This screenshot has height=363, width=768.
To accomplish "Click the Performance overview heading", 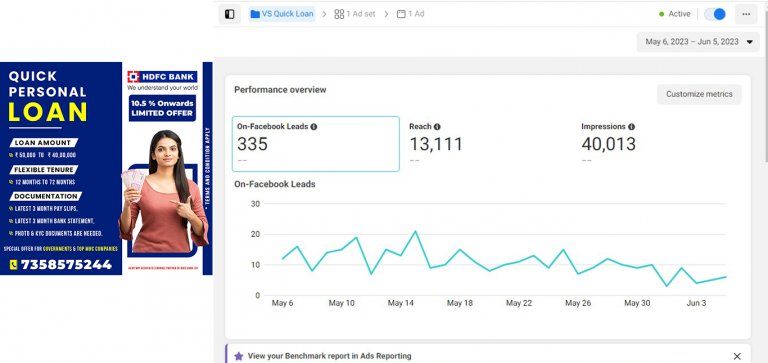I will pos(280,90).
